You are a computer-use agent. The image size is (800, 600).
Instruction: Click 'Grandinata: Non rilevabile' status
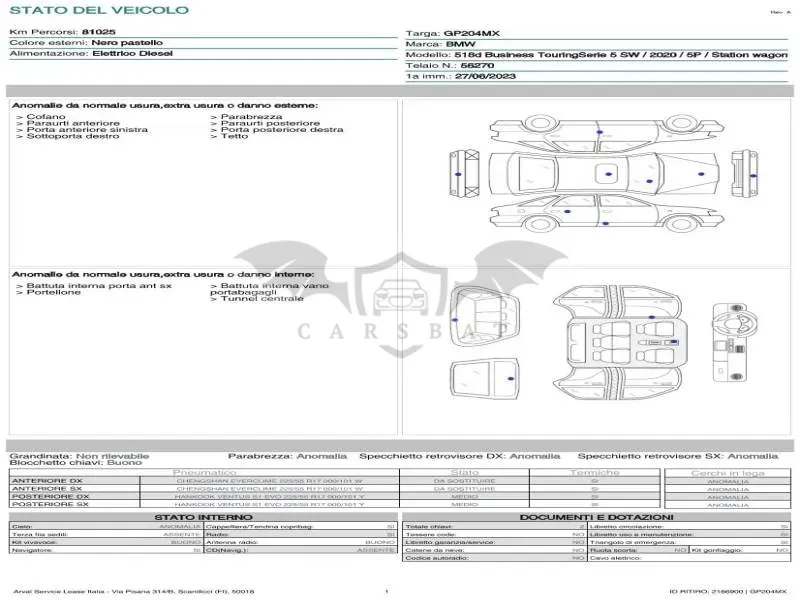[79, 456]
